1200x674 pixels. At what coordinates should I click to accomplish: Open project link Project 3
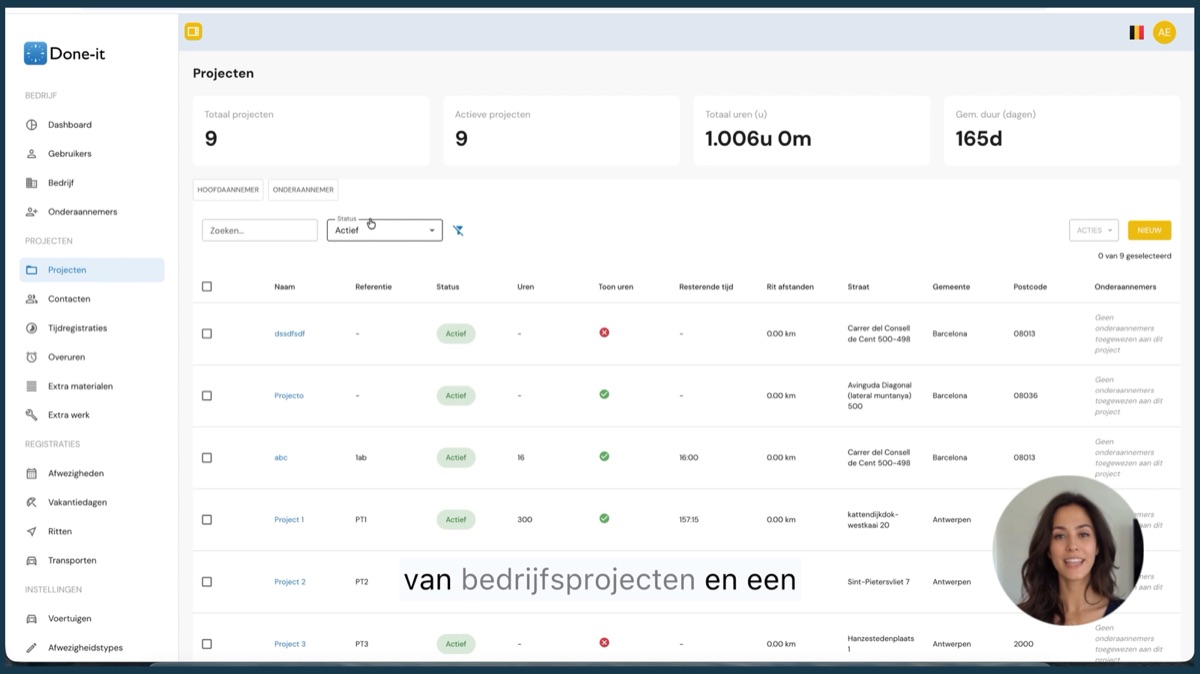point(290,644)
